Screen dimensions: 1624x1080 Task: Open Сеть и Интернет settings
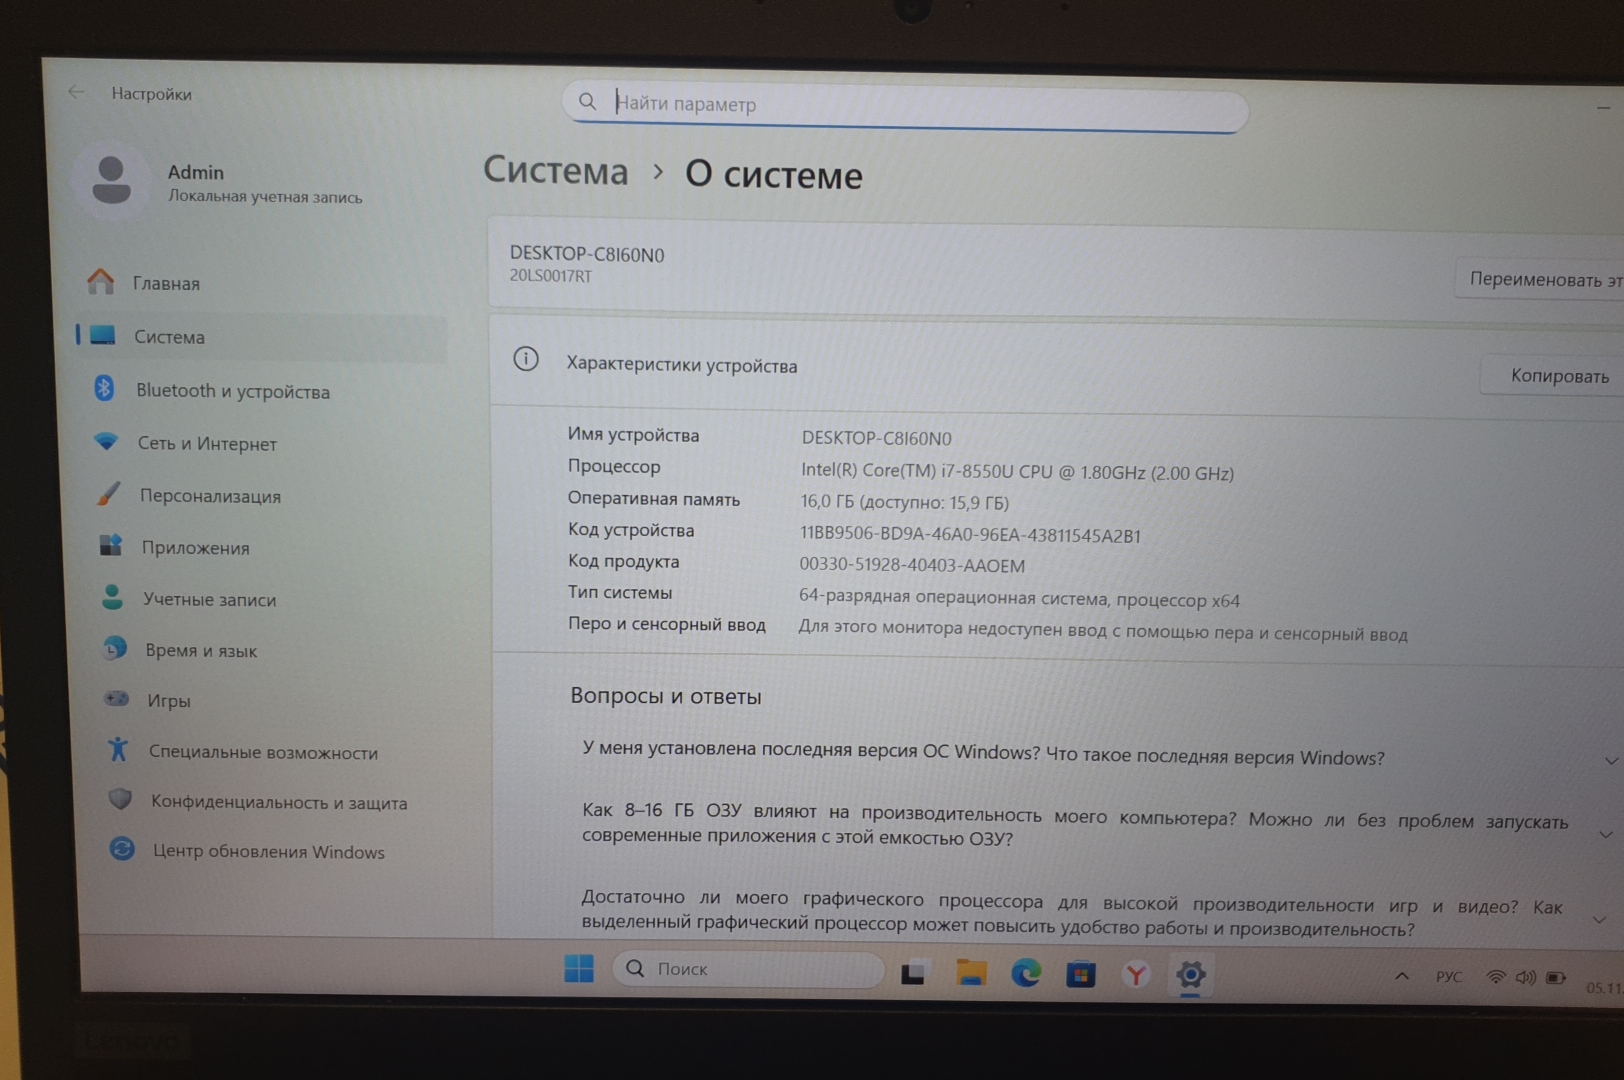pyautogui.click(x=206, y=443)
